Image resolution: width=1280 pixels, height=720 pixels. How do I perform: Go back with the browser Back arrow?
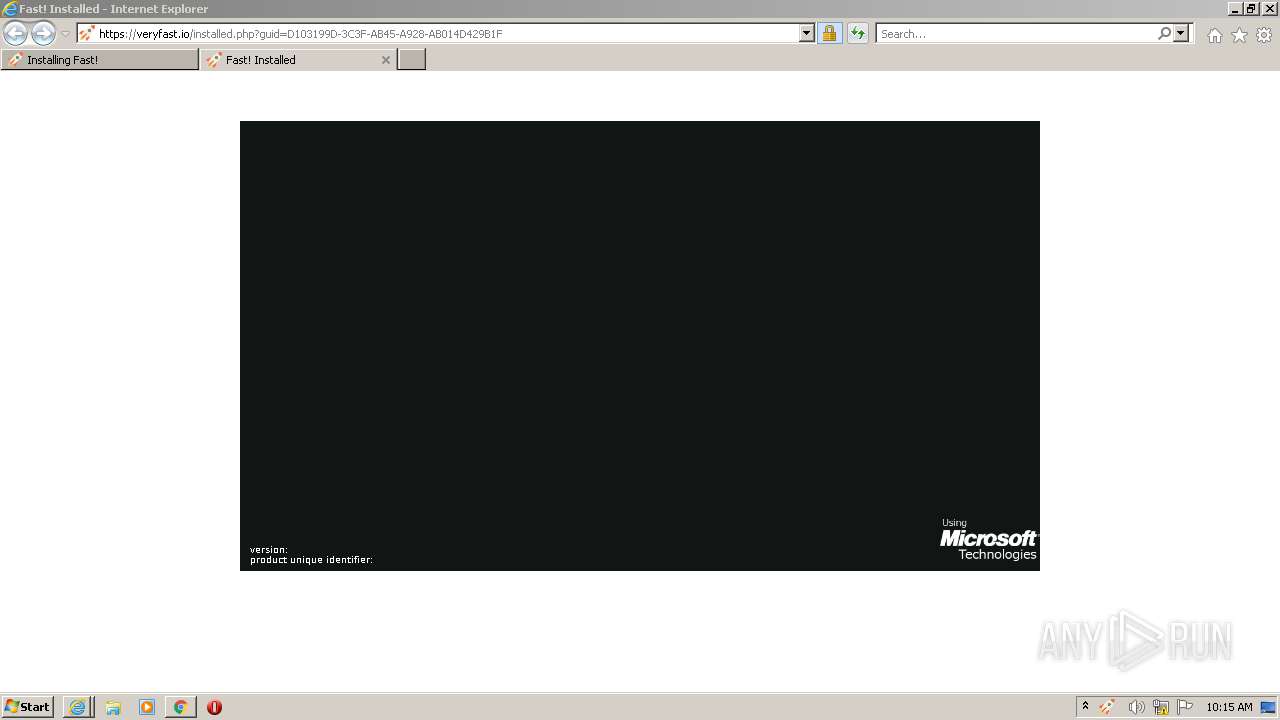pyautogui.click(x=15, y=33)
